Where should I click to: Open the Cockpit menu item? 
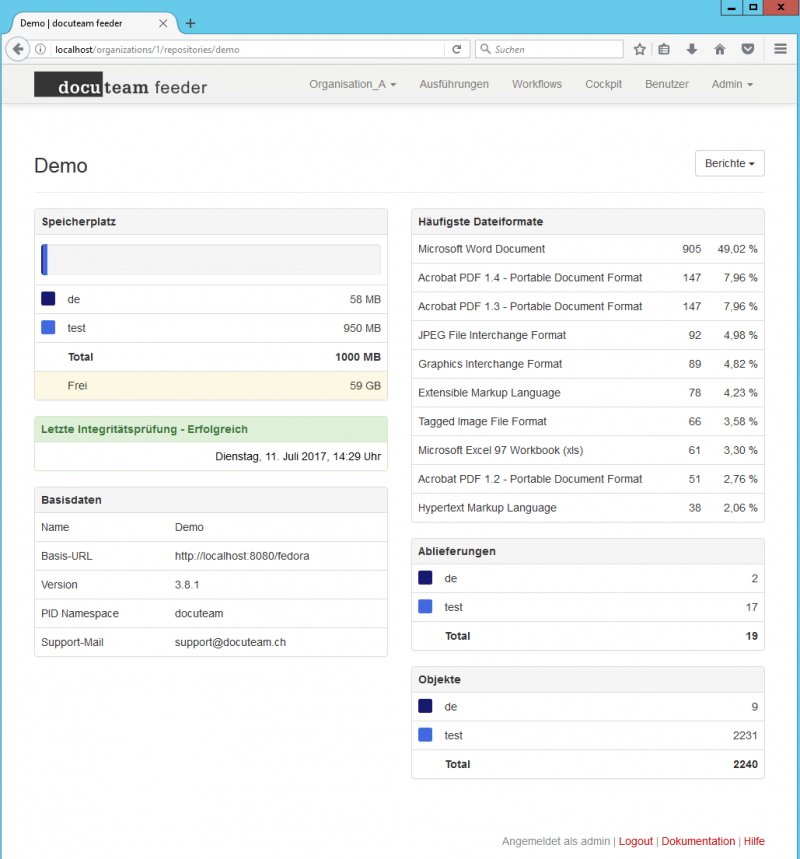(603, 84)
